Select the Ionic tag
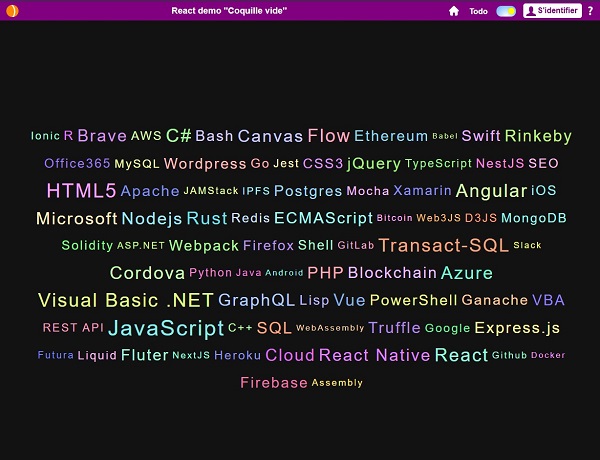Screen dimensions: 600x460 coord(45,136)
